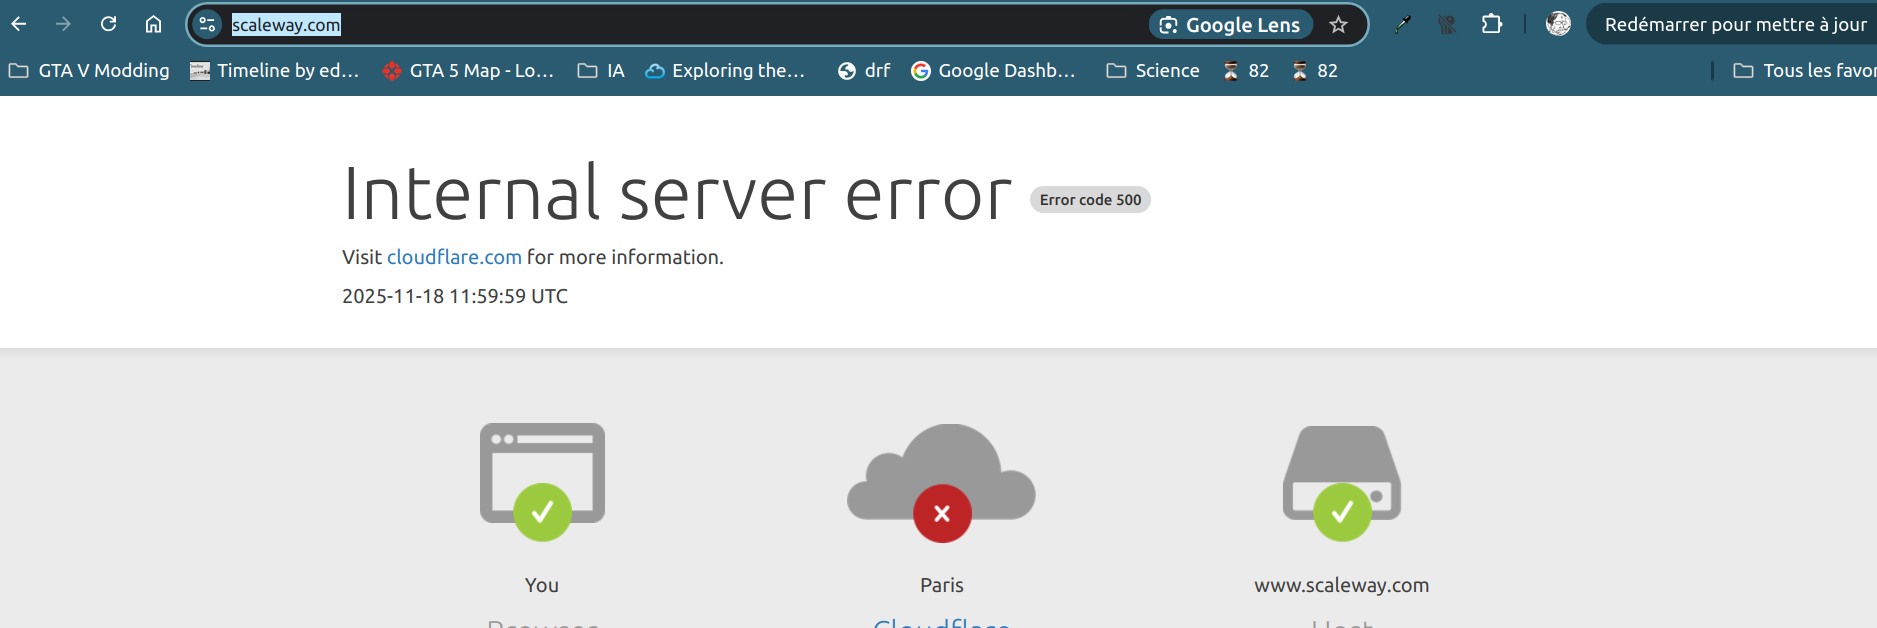Expand the Science bookmarks folder

pos(1153,71)
